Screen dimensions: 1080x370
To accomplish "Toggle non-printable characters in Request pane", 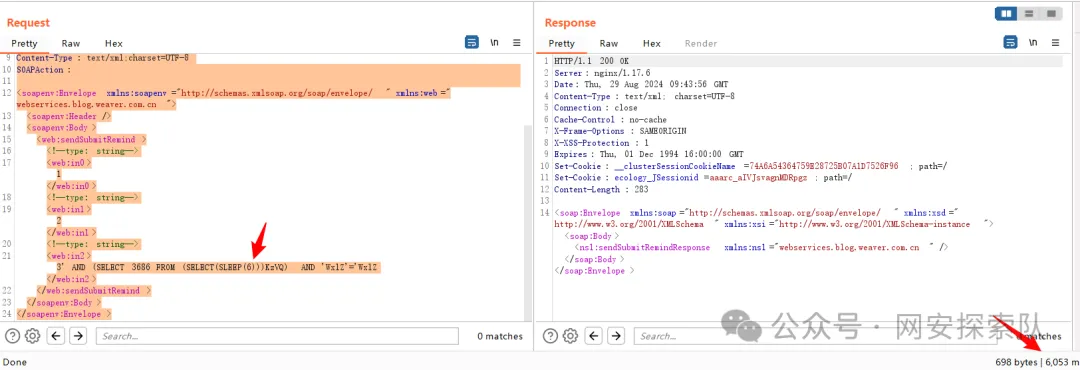I will coord(495,43).
